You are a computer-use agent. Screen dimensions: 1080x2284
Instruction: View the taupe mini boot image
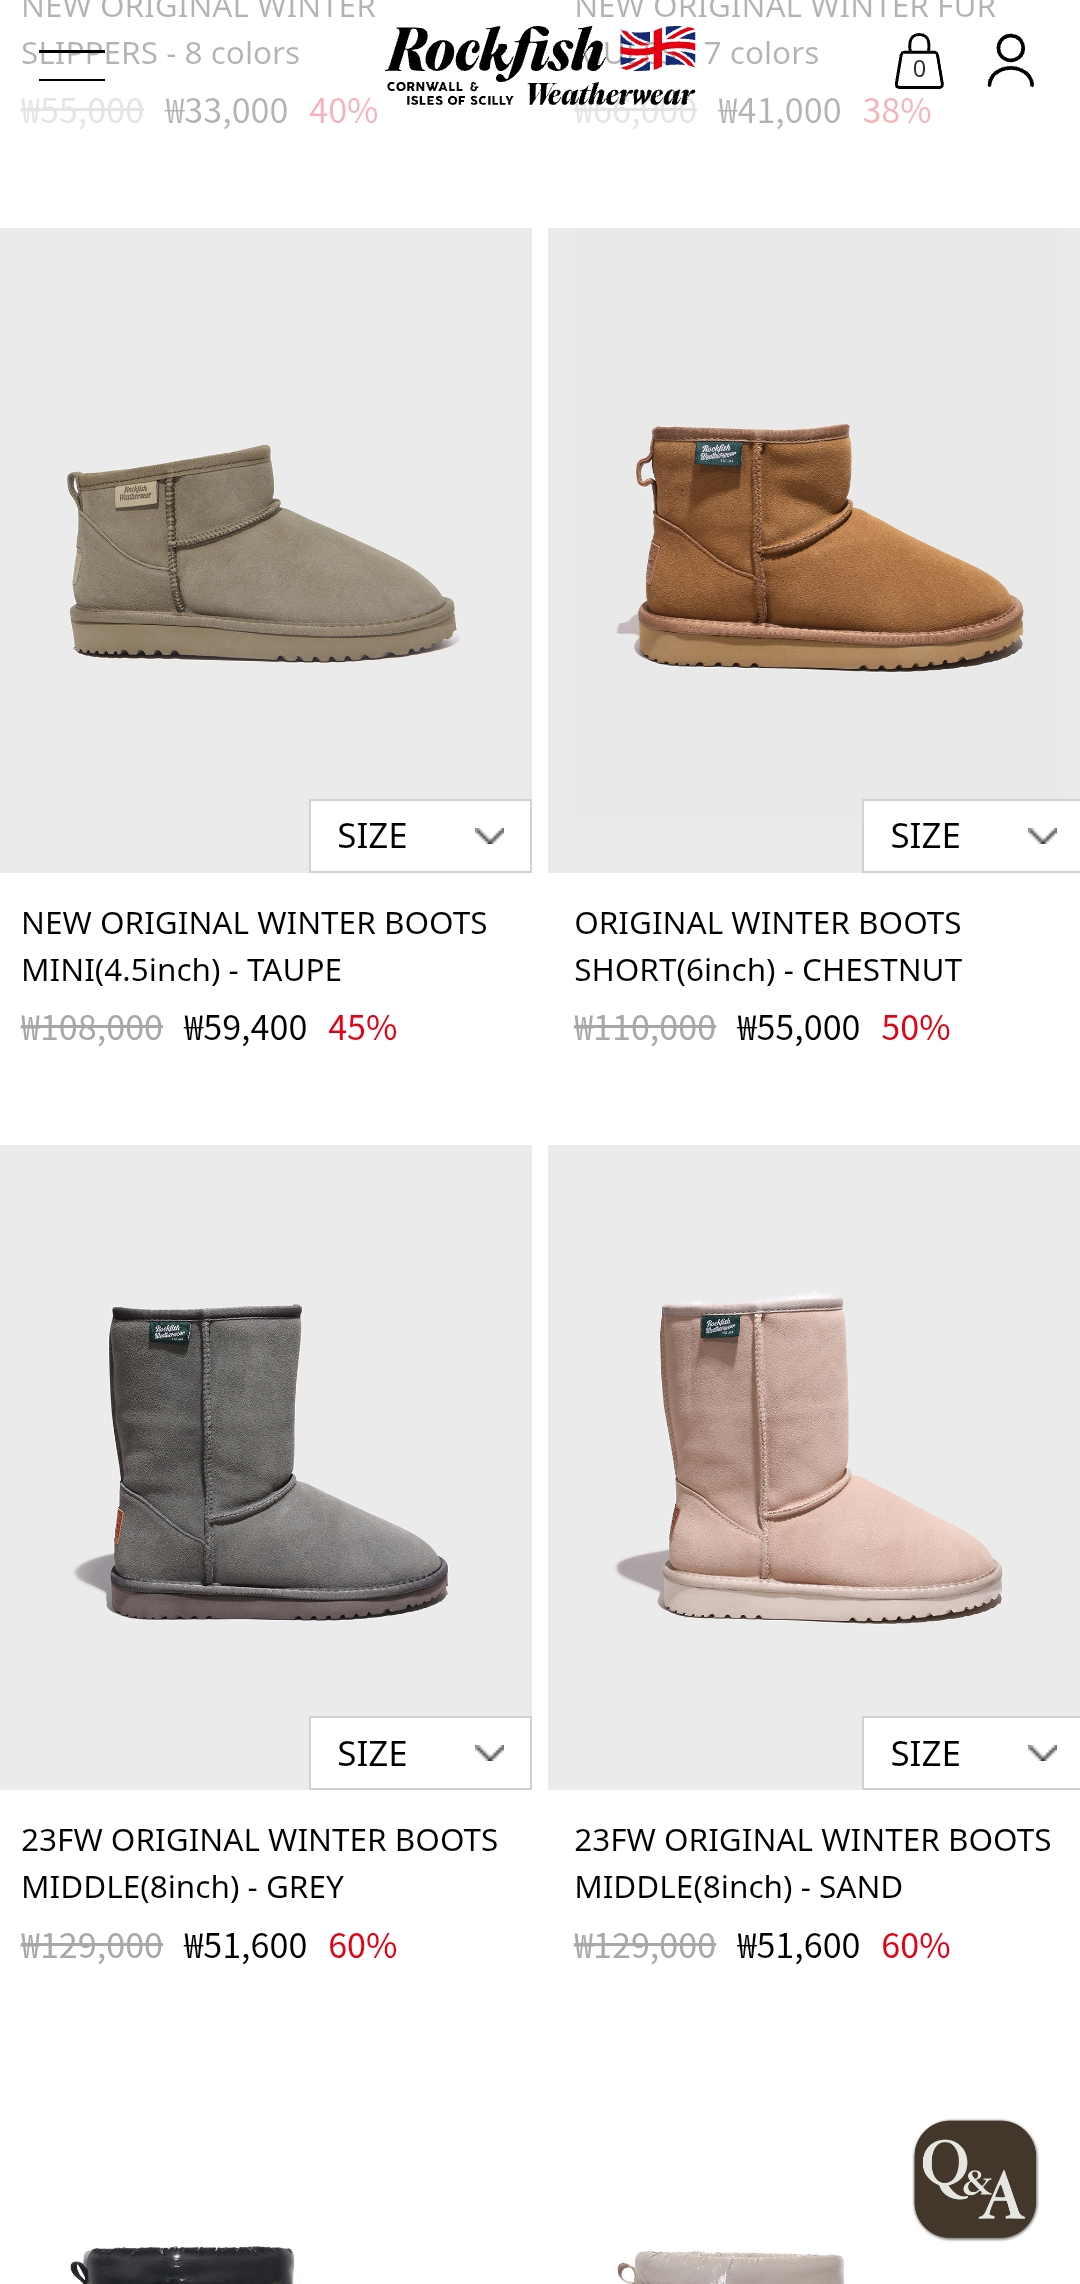pos(265,550)
